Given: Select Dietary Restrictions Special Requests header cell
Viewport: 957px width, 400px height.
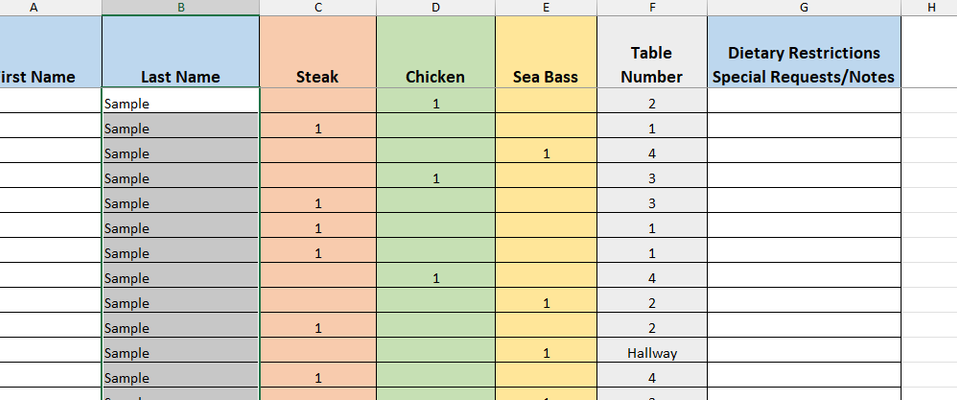Looking at the screenshot, I should click(x=804, y=51).
